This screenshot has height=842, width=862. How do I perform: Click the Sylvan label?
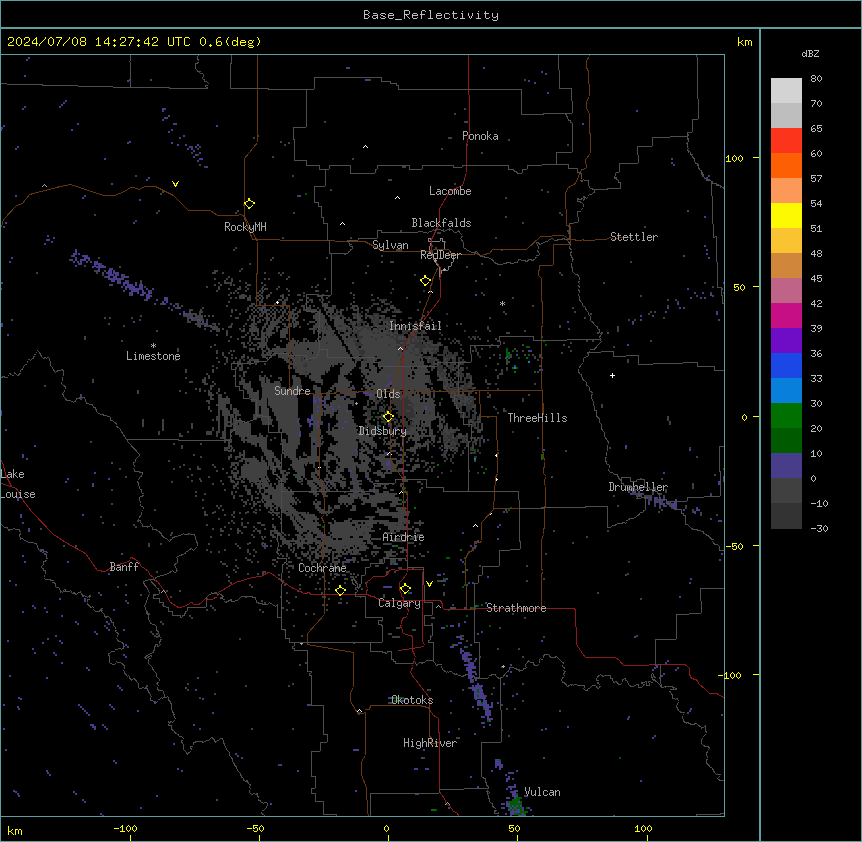(390, 245)
